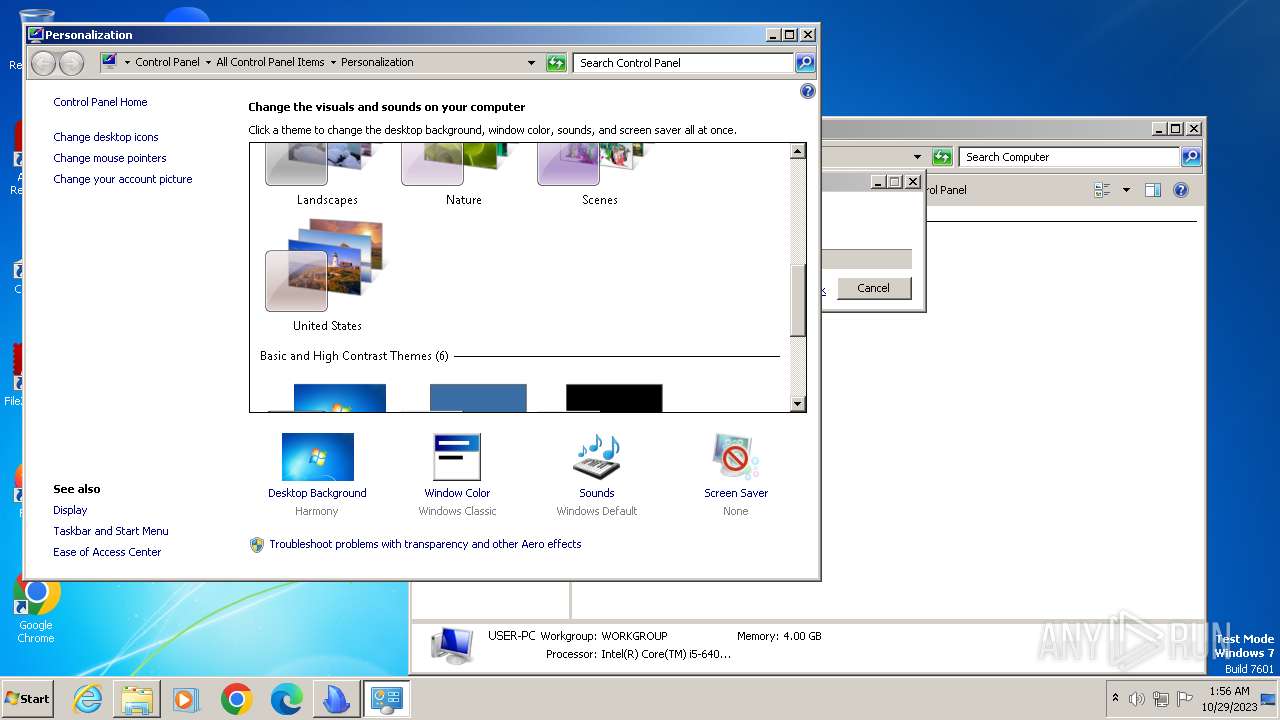Open Ease of Access Center link
The width and height of the screenshot is (1280, 720).
(107, 552)
